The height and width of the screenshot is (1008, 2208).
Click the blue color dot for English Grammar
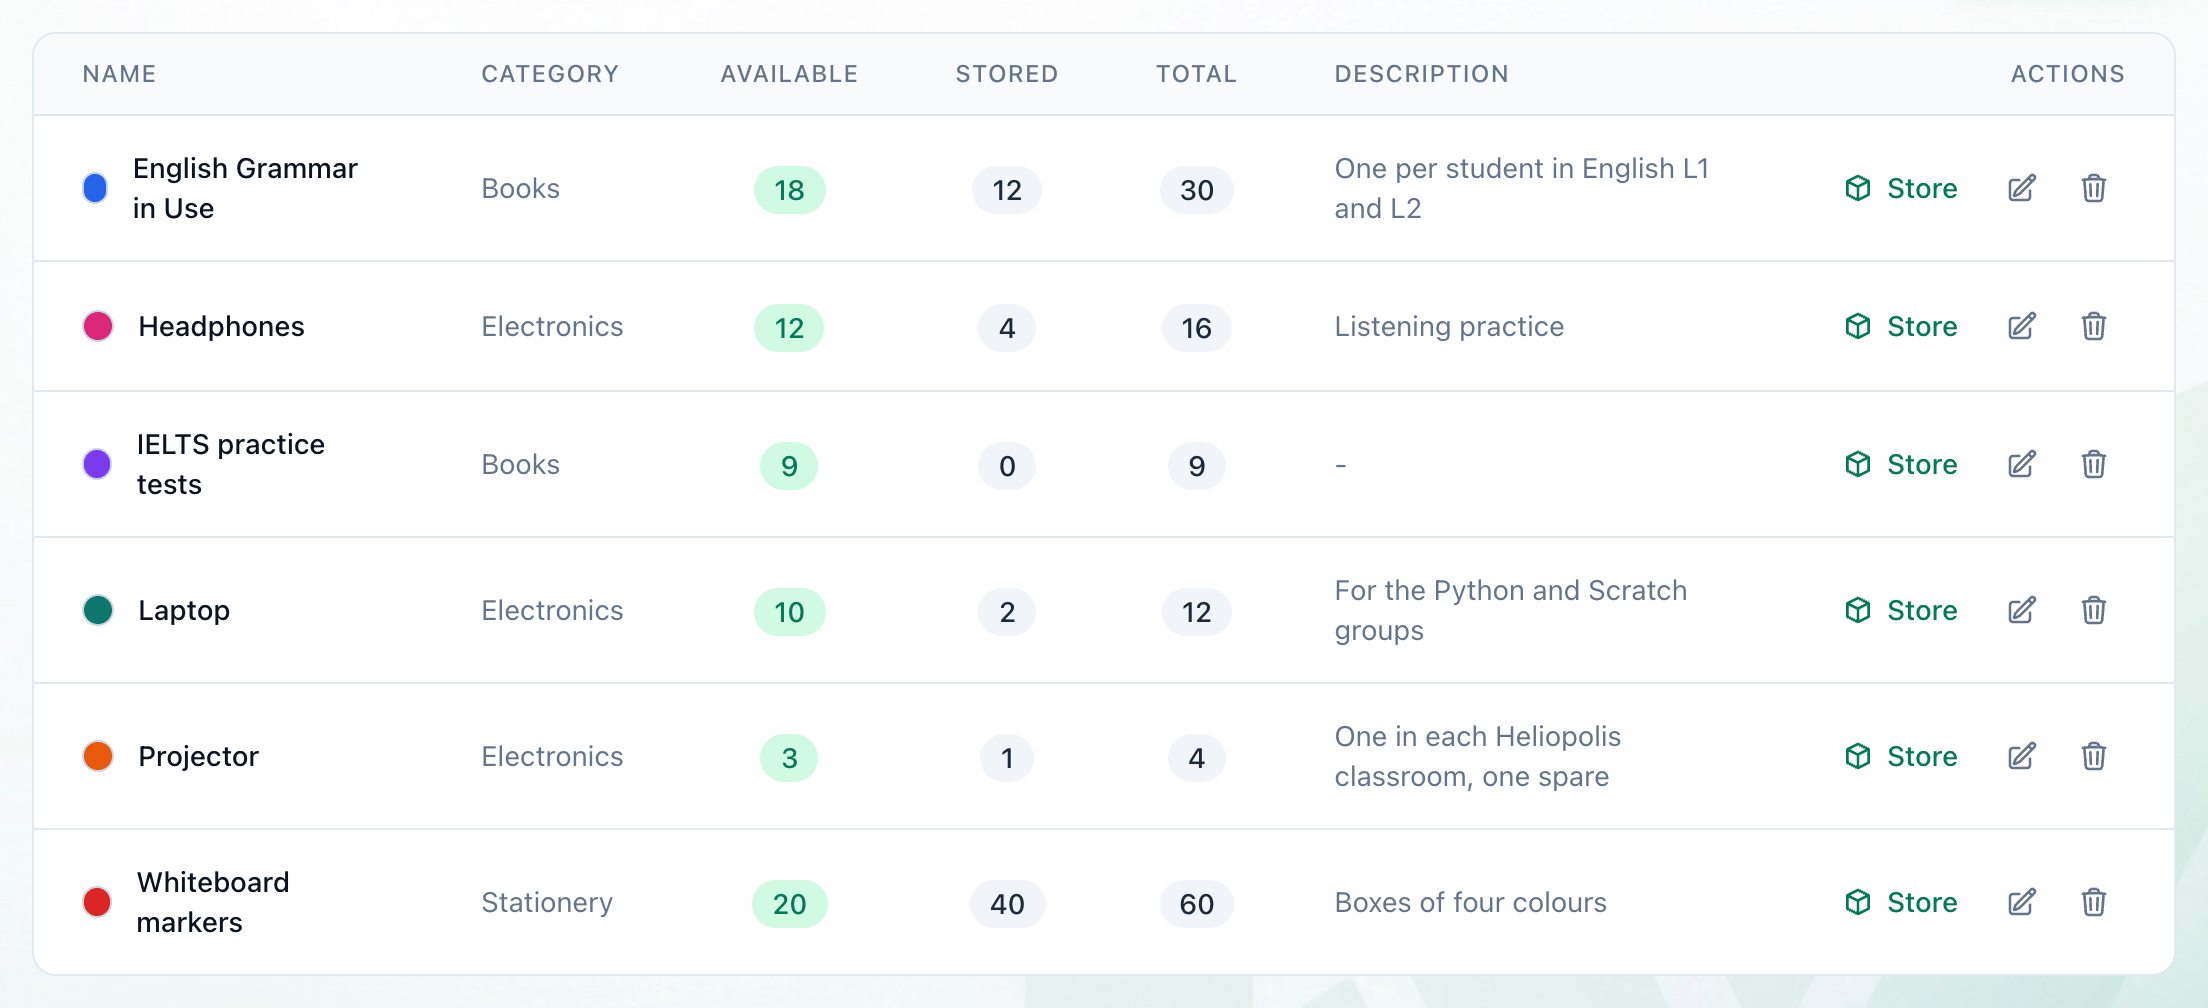tap(95, 188)
